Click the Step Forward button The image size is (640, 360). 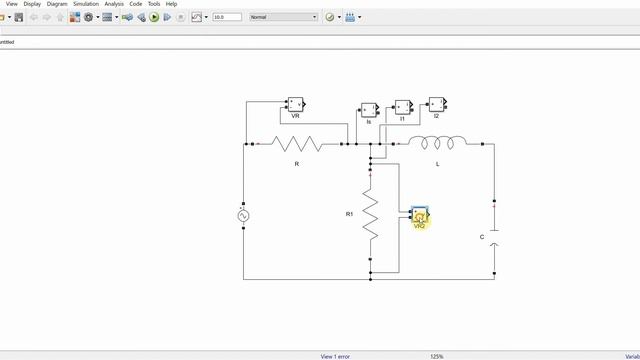click(167, 17)
